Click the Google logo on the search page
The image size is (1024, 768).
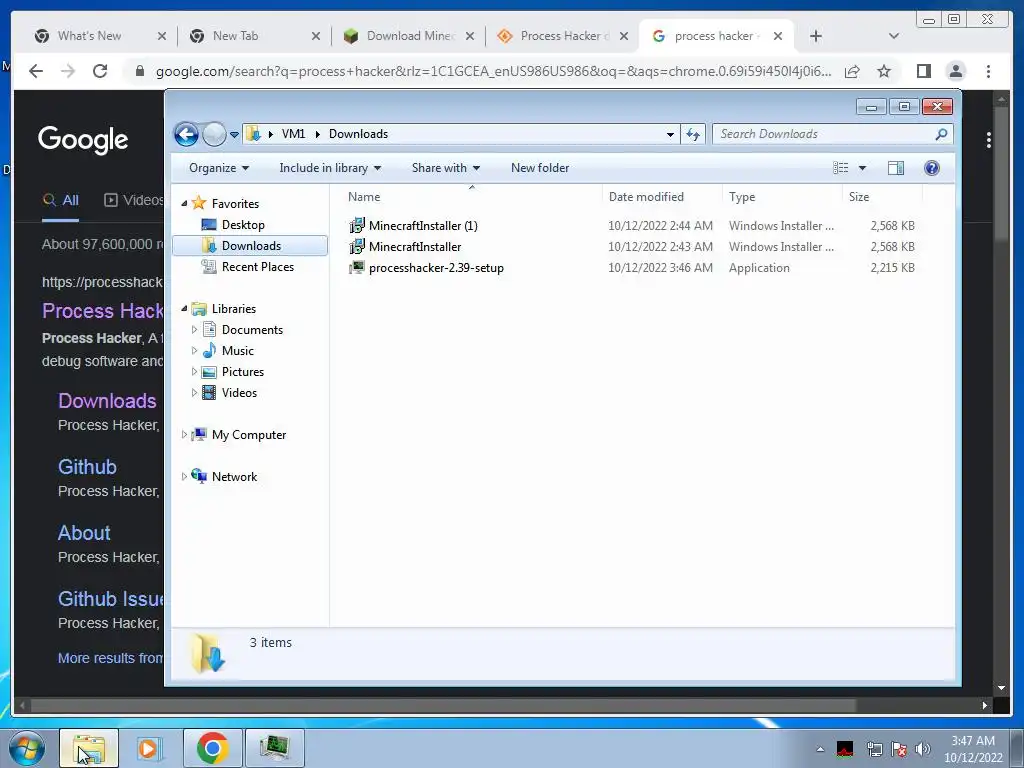pos(83,139)
